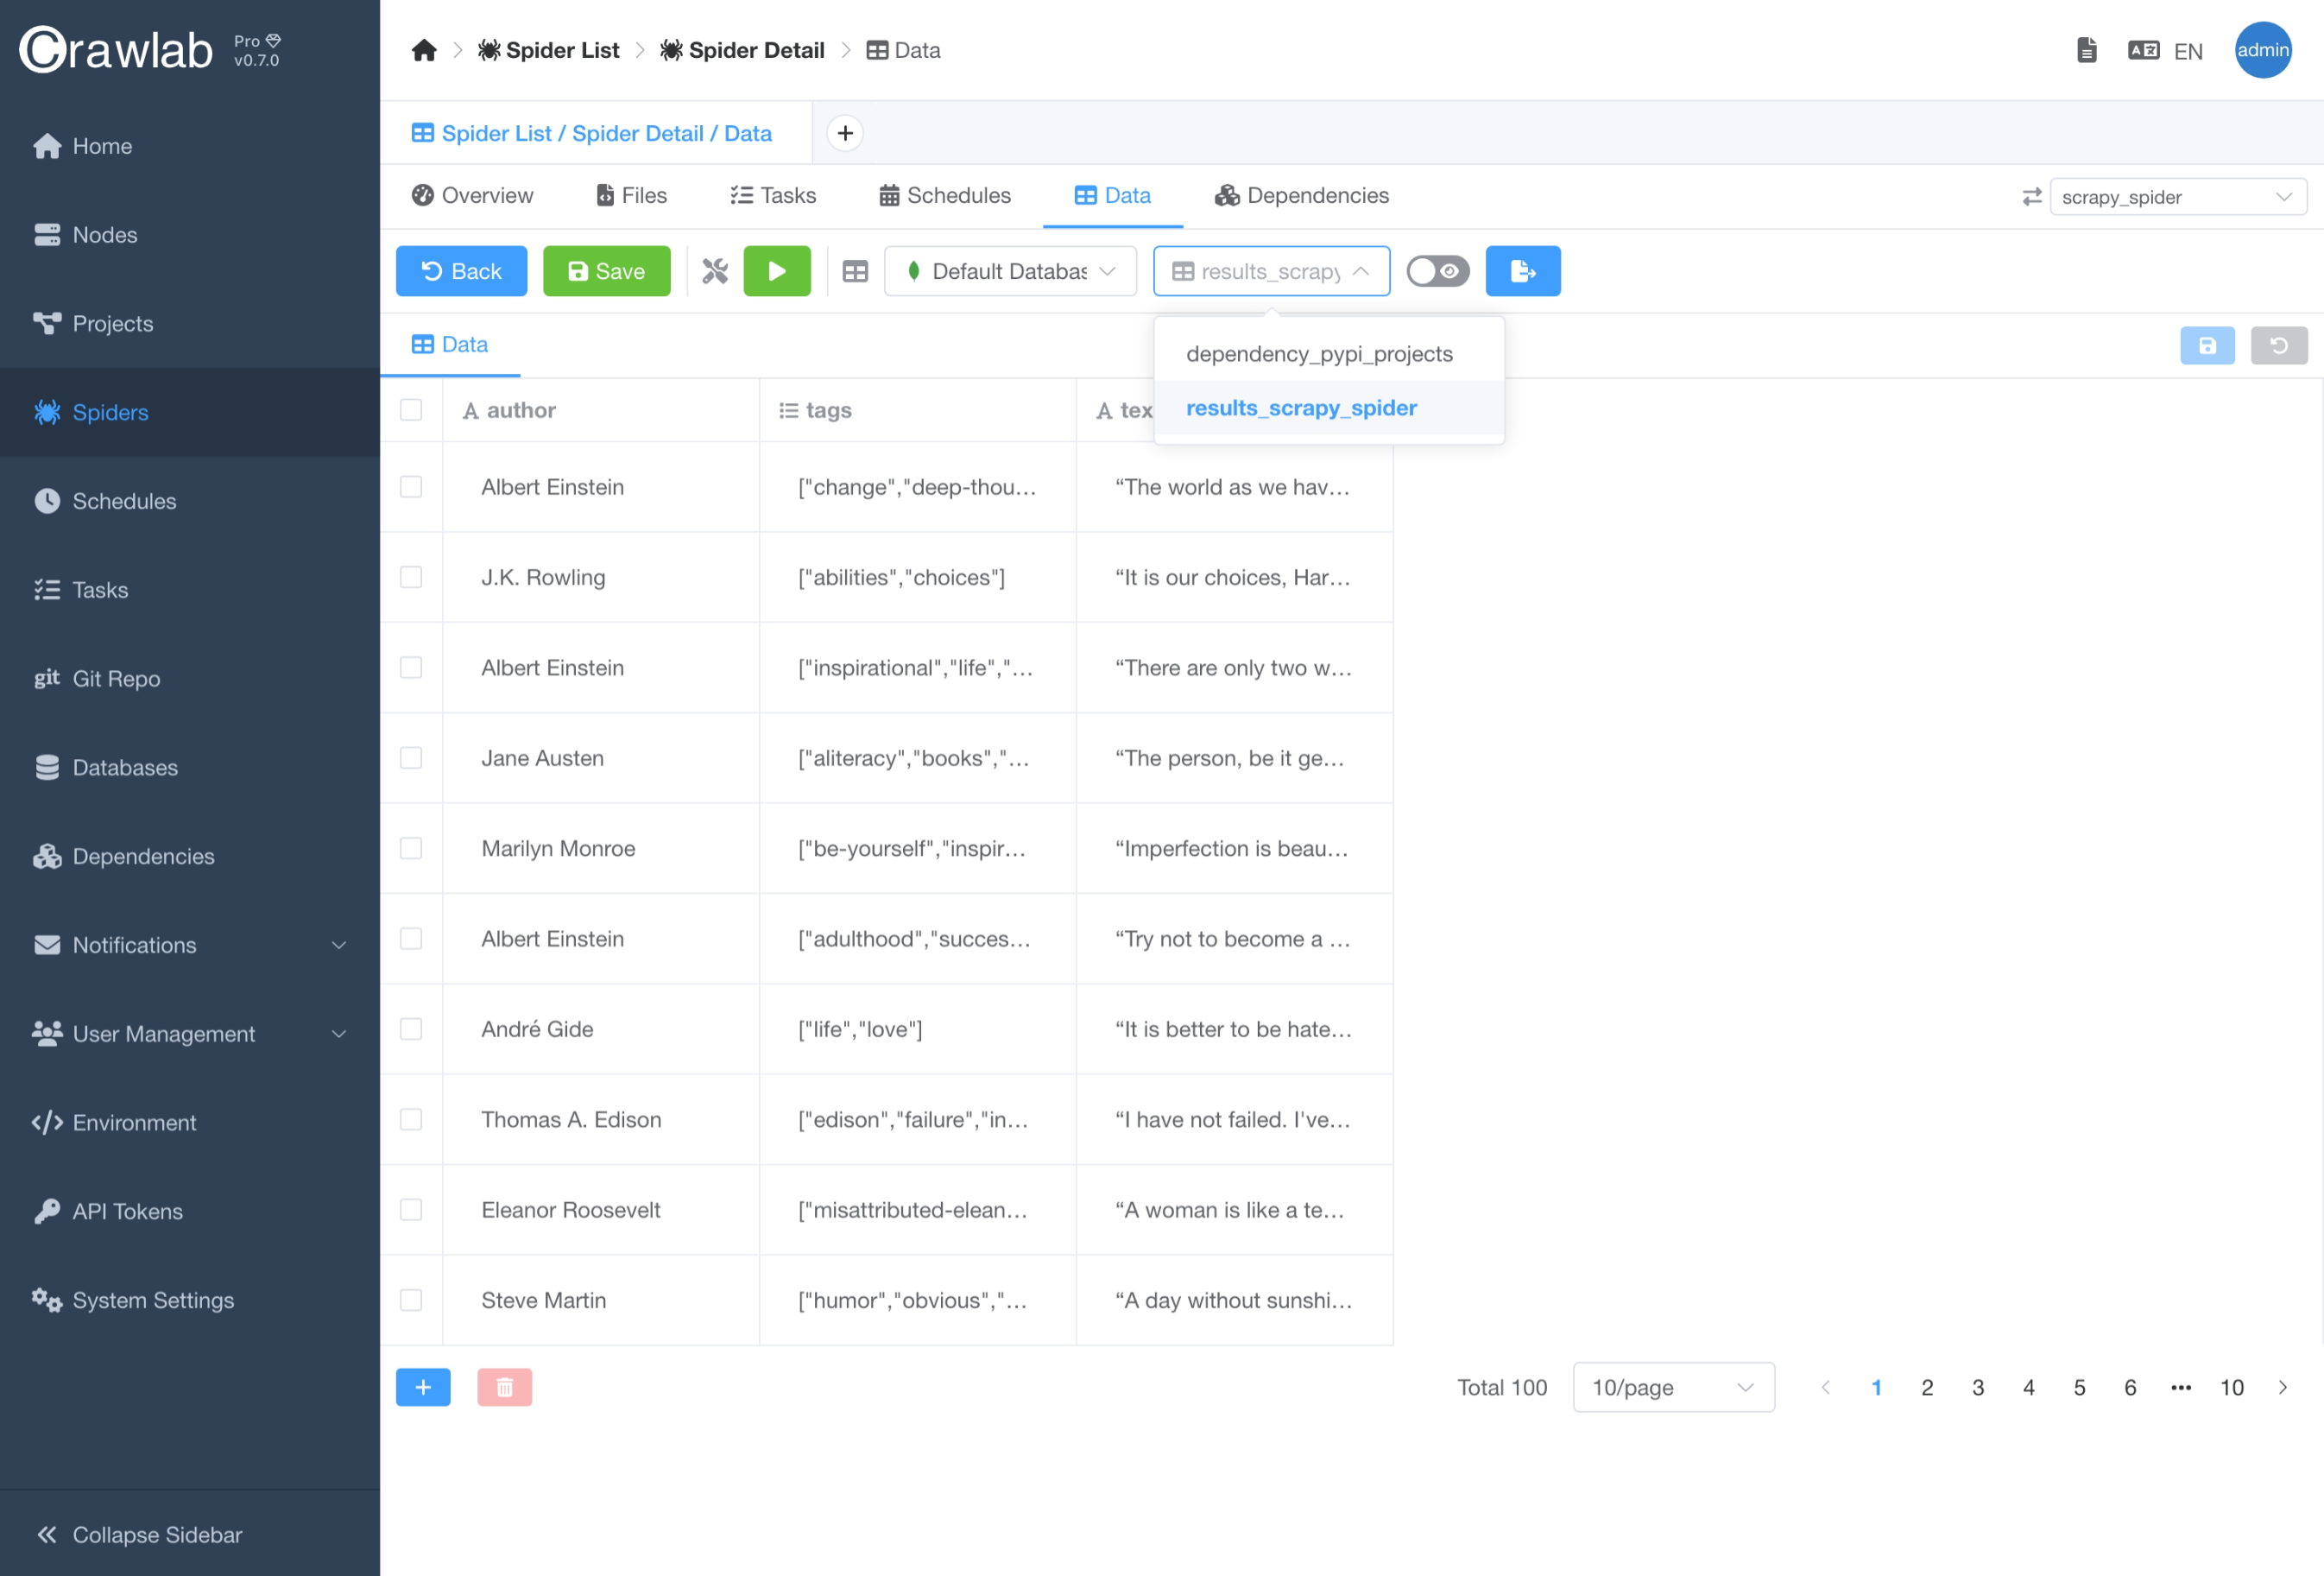The width and height of the screenshot is (2324, 1576).
Task: Go to page 4 of results
Action: pos(2028,1387)
